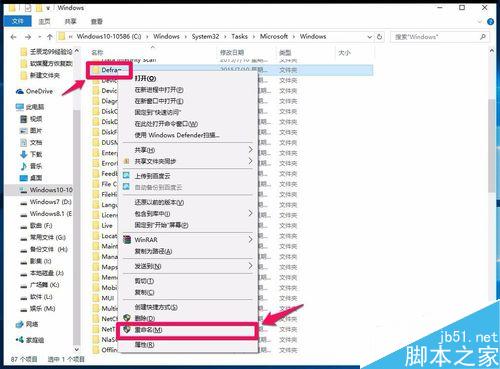Open the 音乐 music folder
Screen dimensions: 500x369
tap(31, 166)
